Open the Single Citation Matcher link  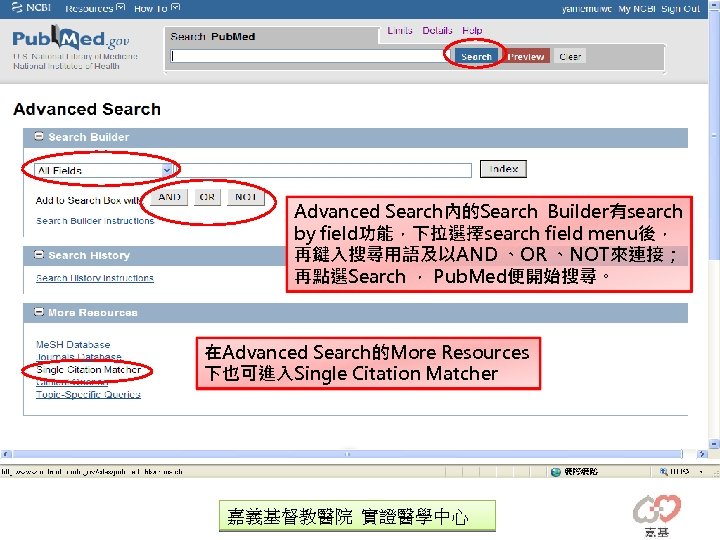[89, 370]
